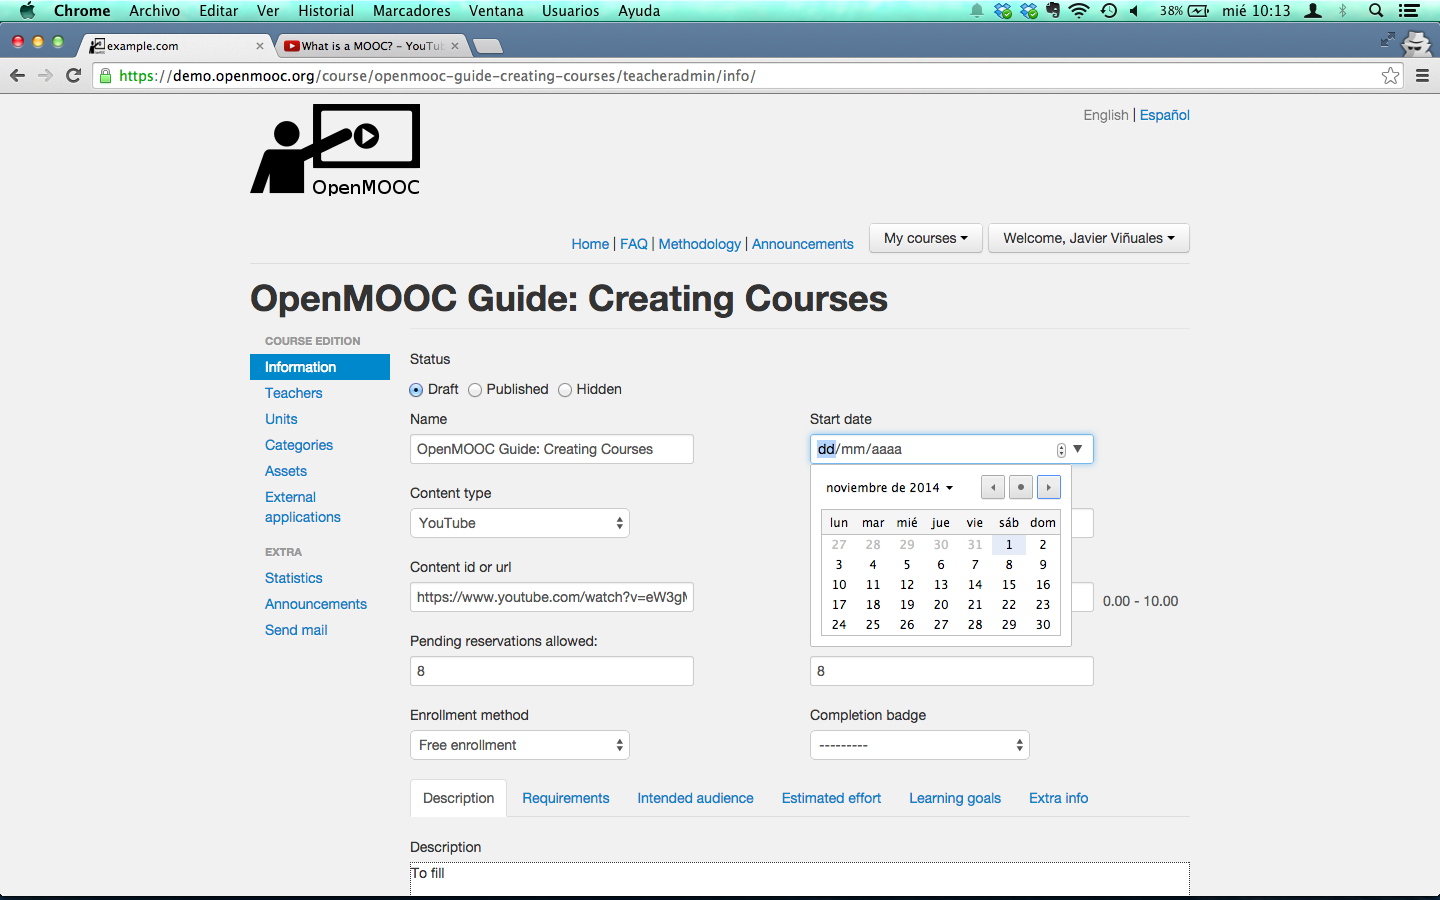The image size is (1440, 900).
Task: Select Published status radio button
Action: click(x=475, y=390)
